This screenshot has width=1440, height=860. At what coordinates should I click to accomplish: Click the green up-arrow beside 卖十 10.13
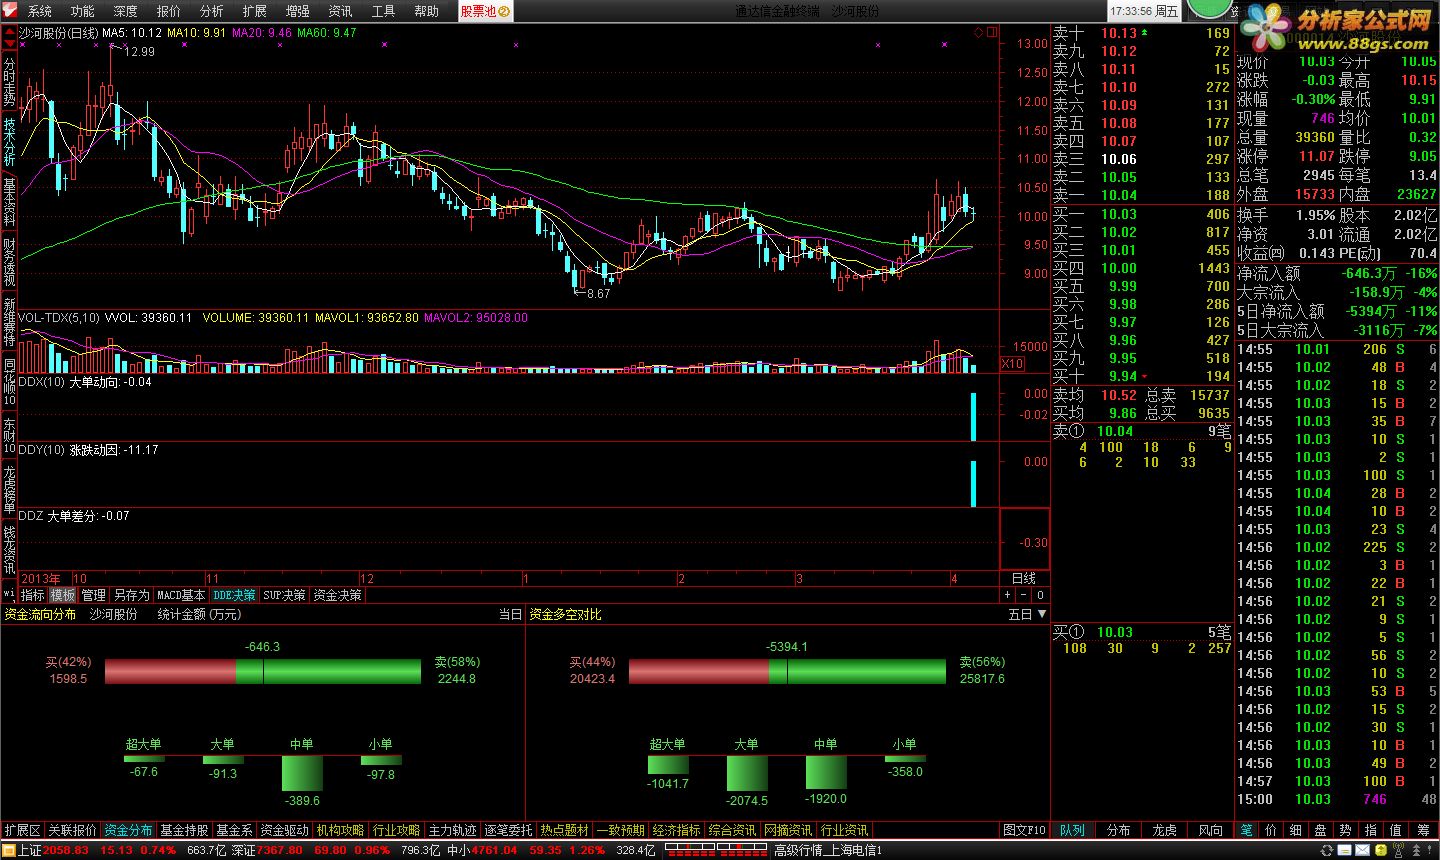tap(1144, 33)
